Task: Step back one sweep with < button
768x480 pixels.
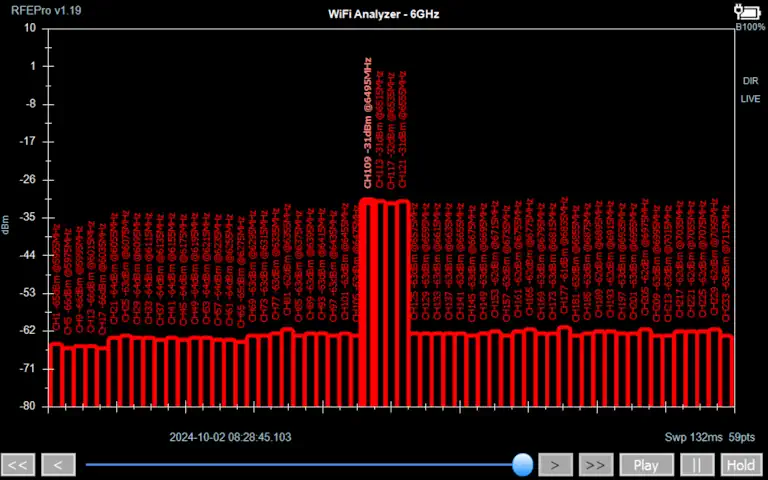Action: tap(59, 465)
